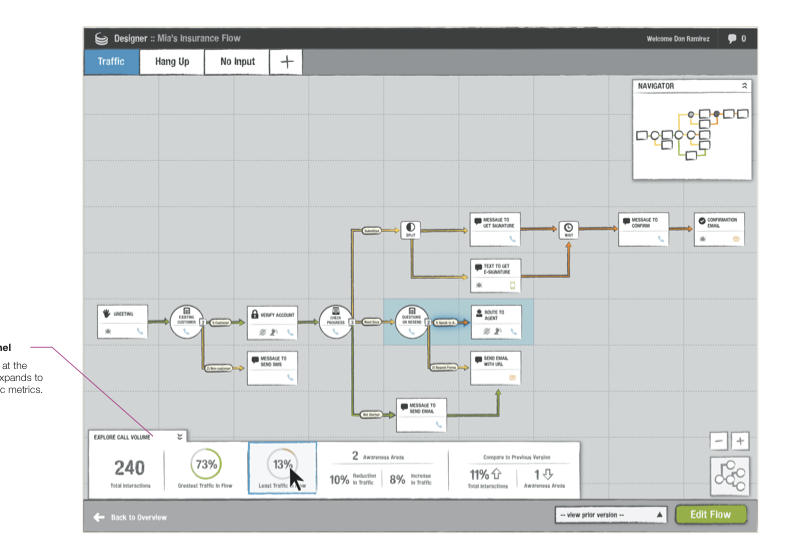Click the agent person icon on Route to Agent
Screen dimensions: 806x555
click(x=479, y=312)
